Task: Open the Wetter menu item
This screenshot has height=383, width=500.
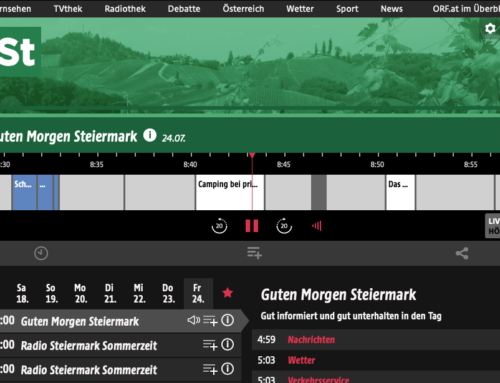Action: pos(300,9)
